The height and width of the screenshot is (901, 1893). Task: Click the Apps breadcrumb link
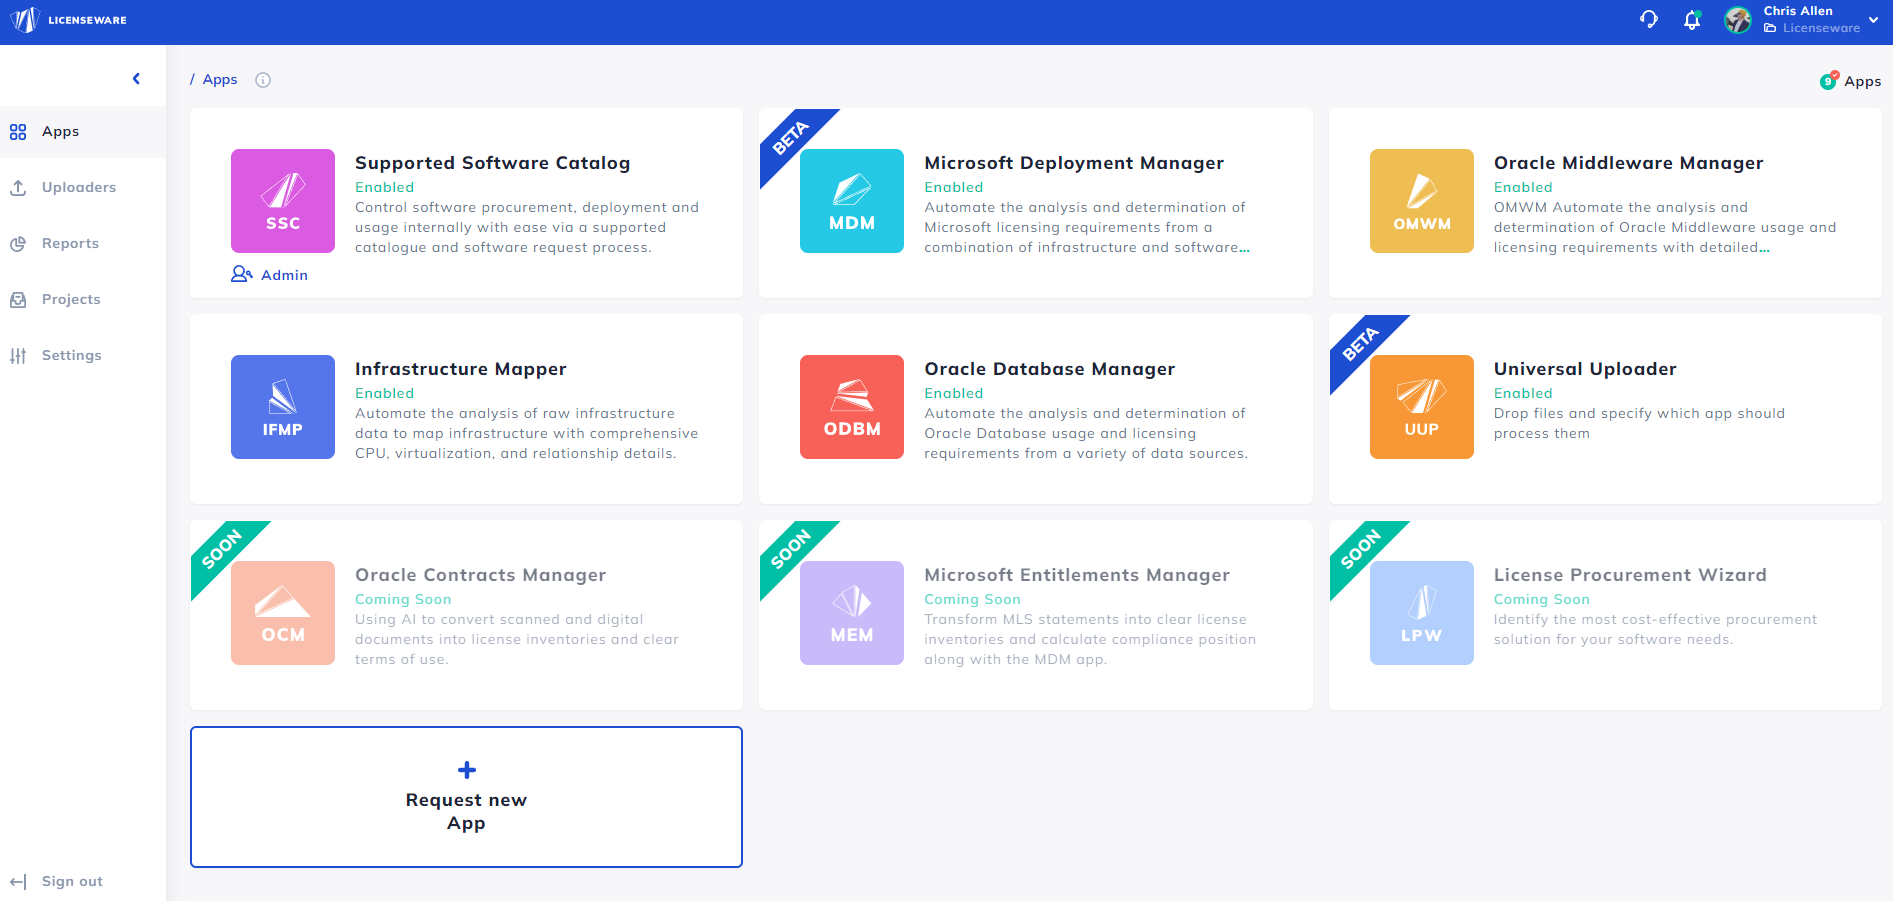(x=220, y=79)
